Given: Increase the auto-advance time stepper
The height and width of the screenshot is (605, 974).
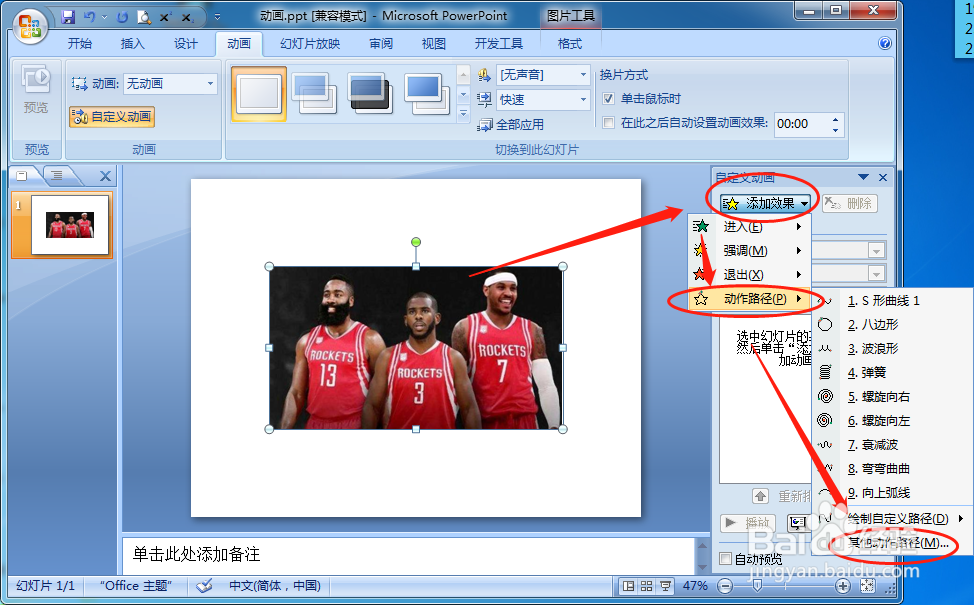Looking at the screenshot, I should coord(835,119).
